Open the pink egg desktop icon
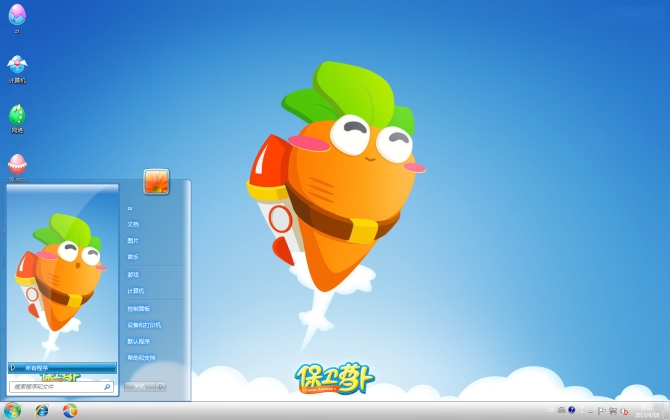The width and height of the screenshot is (670, 420). click(17, 166)
